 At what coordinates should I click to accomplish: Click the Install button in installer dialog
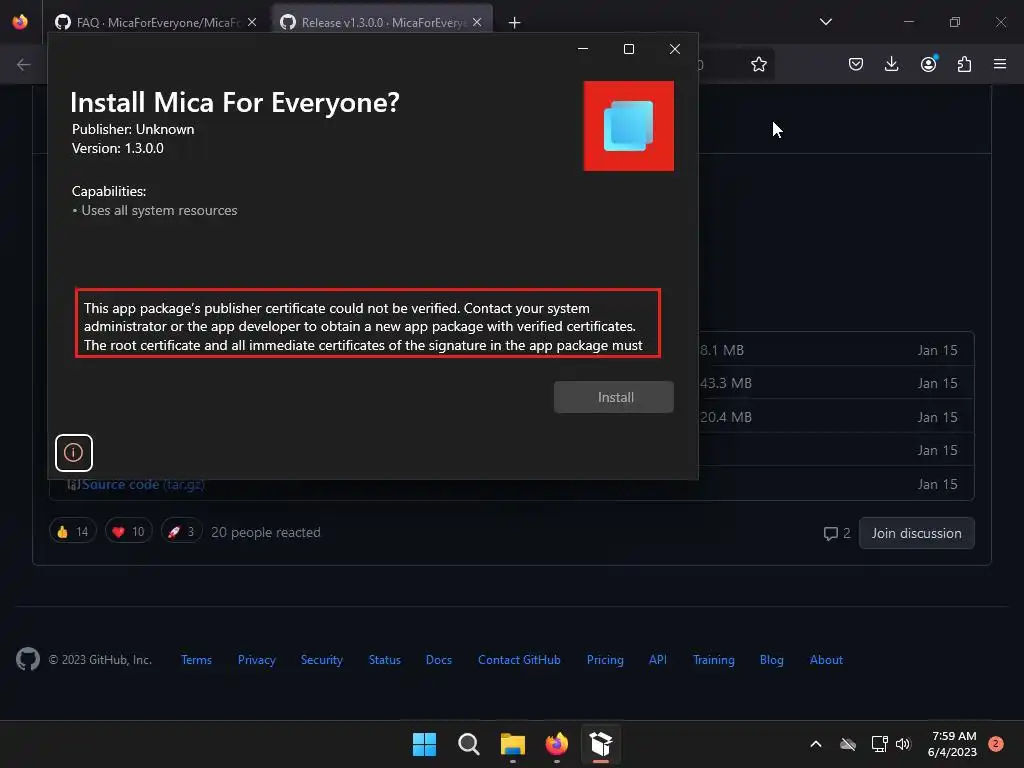(613, 397)
